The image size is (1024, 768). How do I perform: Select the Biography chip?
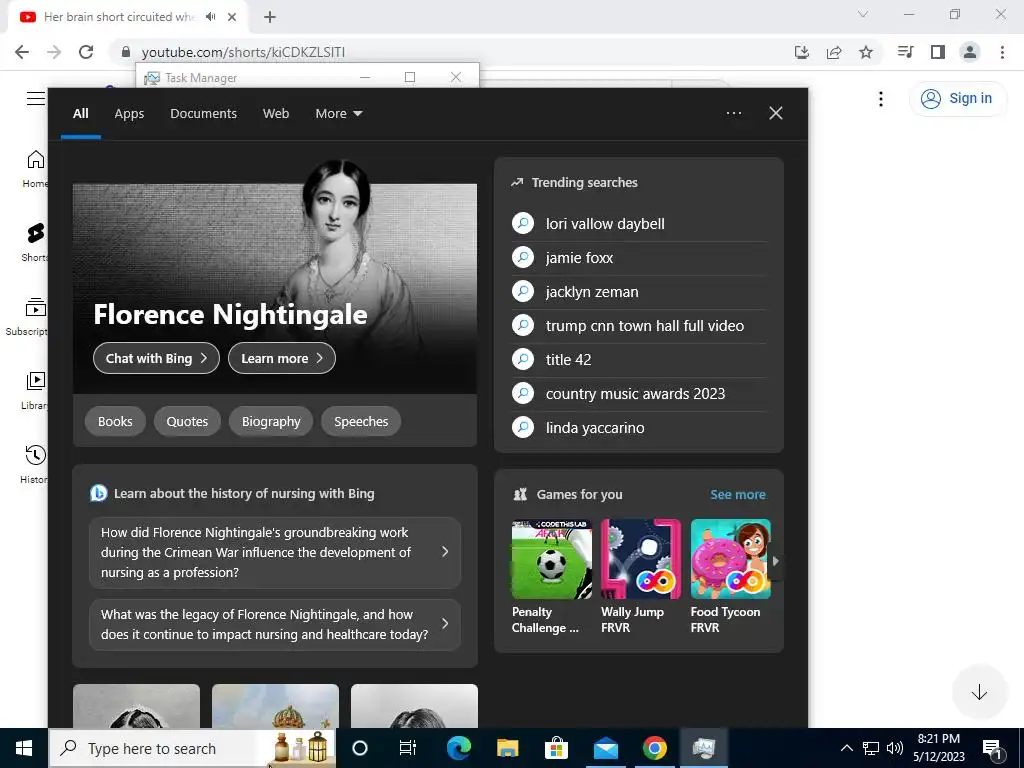271,421
